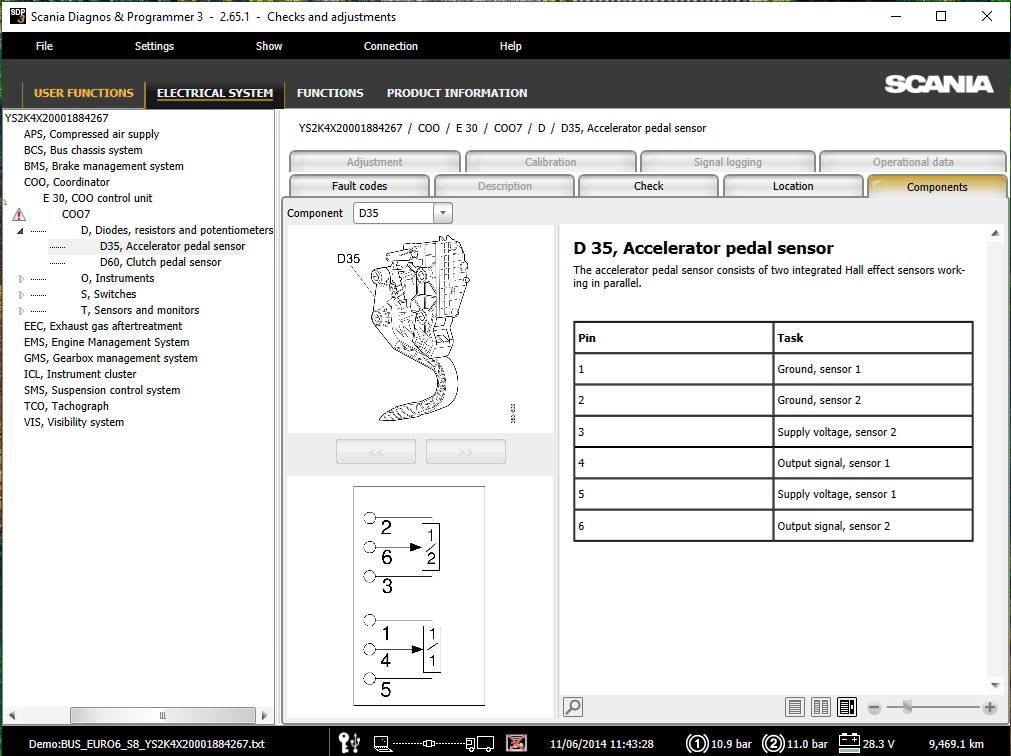The height and width of the screenshot is (756, 1011).
Task: Open the Fault codes tab
Action: point(359,186)
